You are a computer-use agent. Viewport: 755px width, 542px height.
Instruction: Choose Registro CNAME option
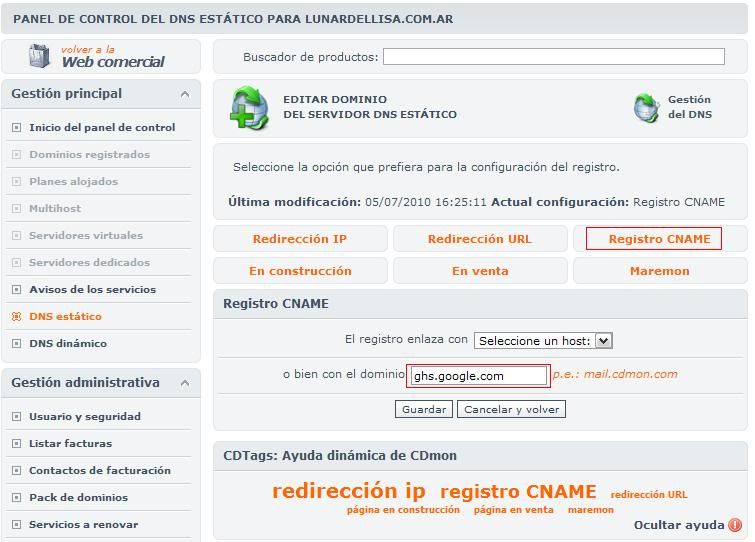660,239
